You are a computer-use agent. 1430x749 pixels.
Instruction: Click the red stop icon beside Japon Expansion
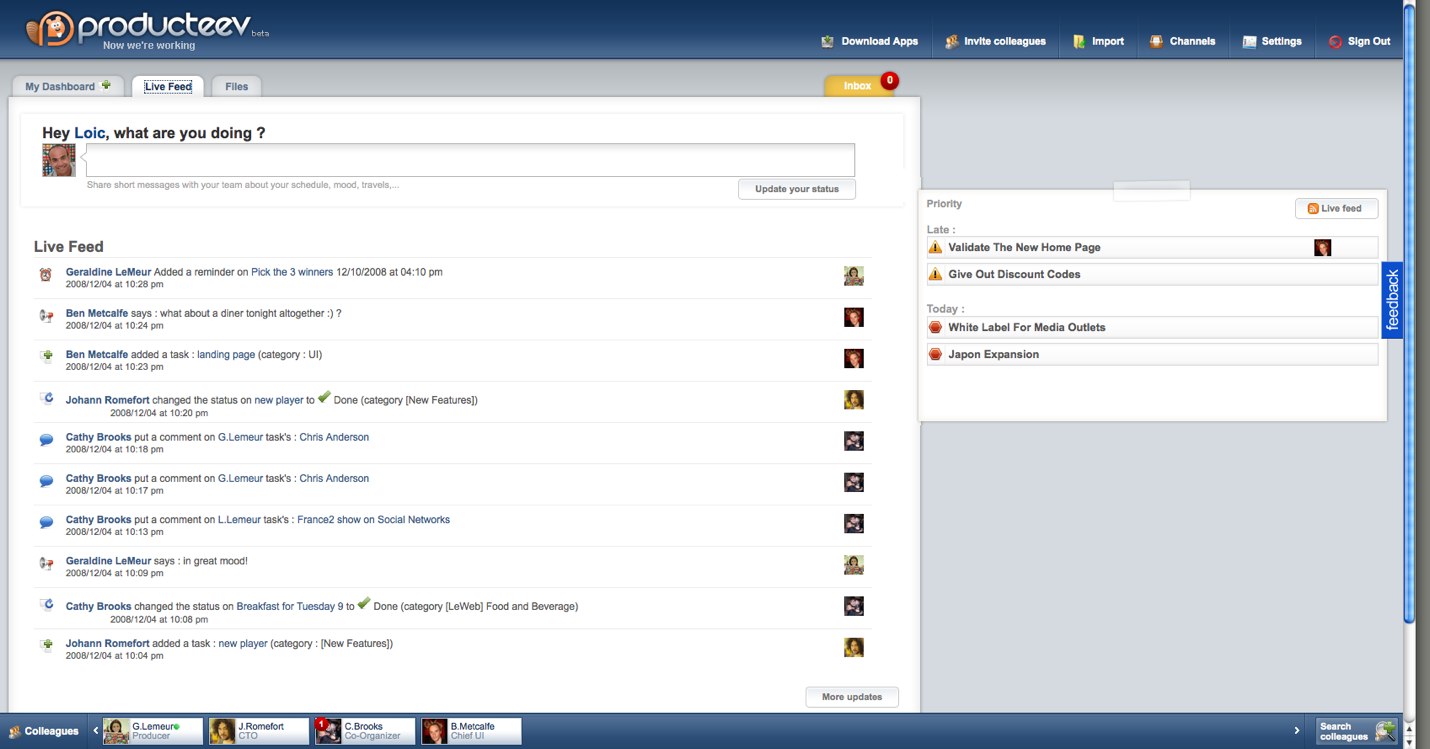[935, 354]
